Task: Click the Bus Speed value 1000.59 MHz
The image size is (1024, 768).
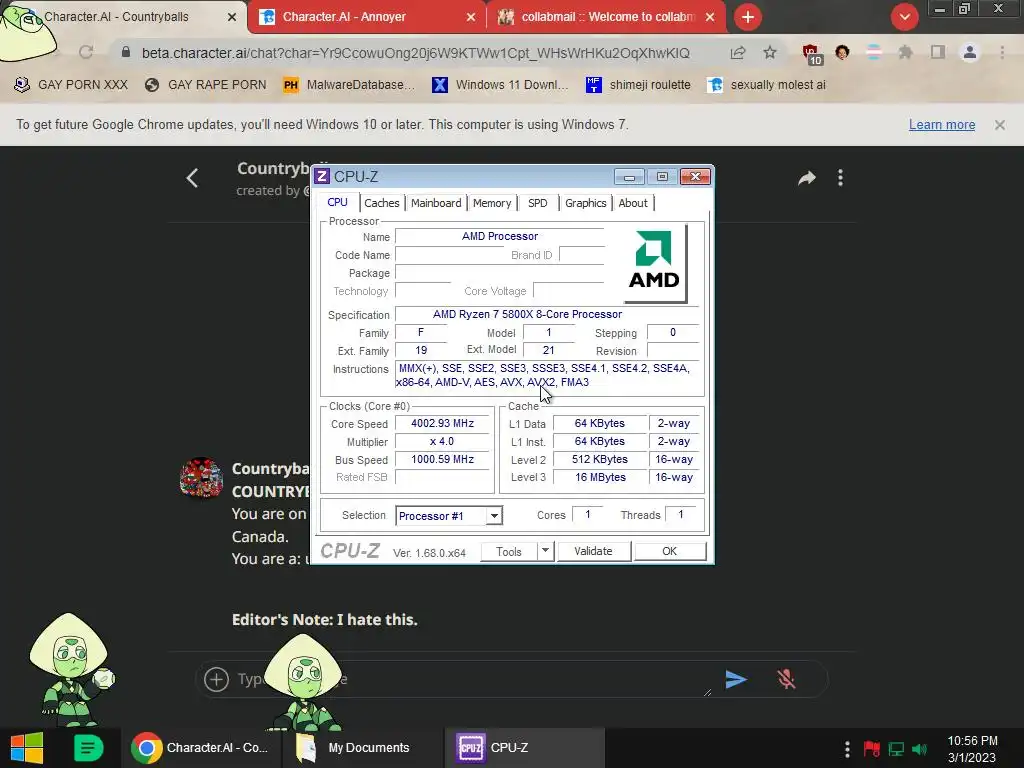Action: pos(442,459)
